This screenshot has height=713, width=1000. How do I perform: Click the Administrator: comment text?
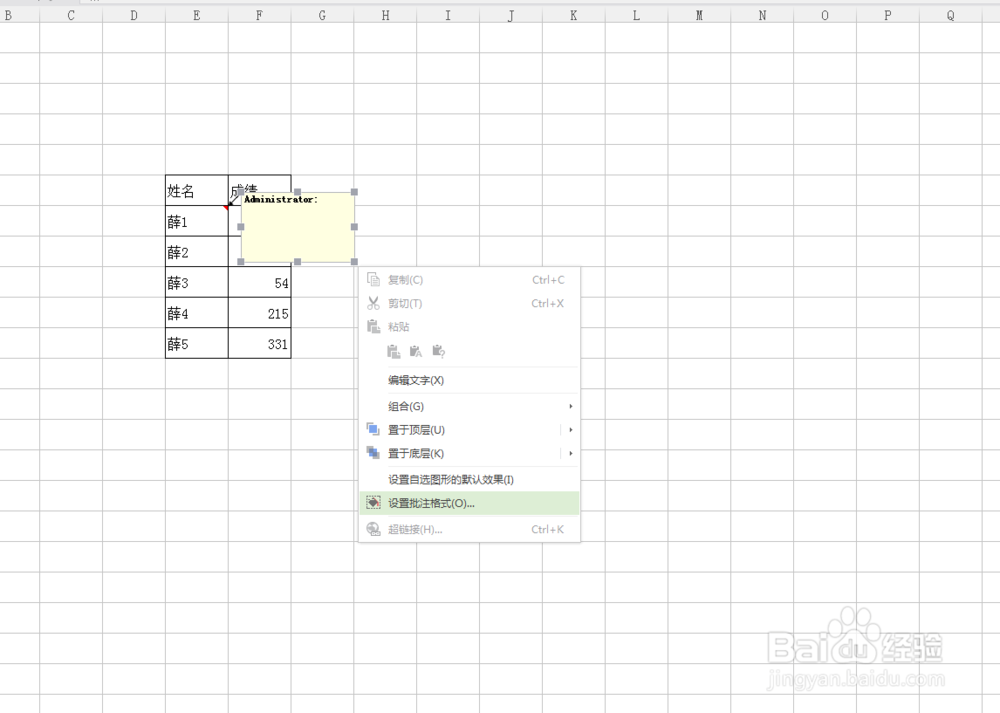click(x=281, y=200)
